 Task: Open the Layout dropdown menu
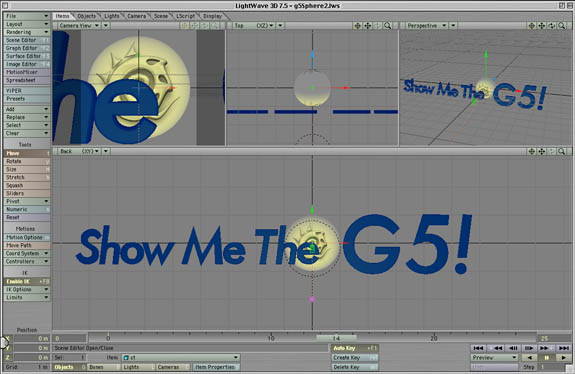(26, 24)
